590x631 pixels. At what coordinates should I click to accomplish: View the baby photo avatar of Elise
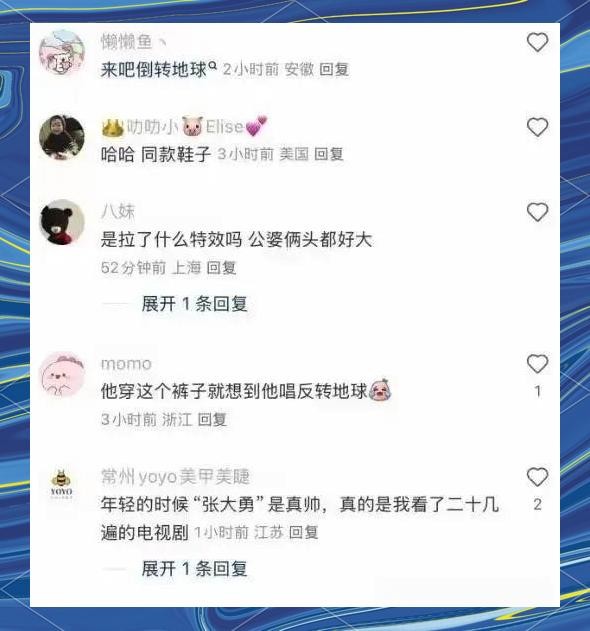[62, 138]
